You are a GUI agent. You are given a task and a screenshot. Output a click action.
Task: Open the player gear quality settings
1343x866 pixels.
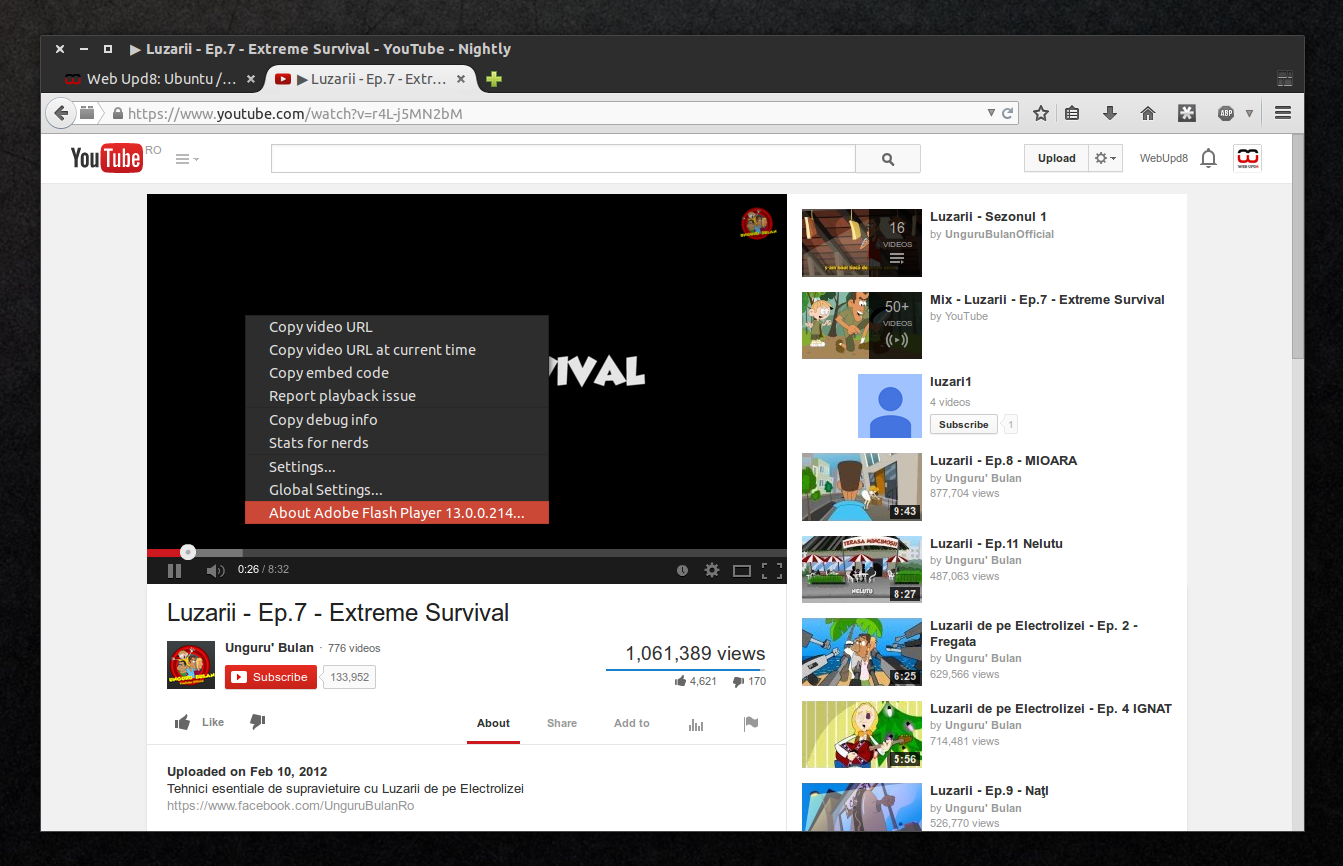(712, 570)
